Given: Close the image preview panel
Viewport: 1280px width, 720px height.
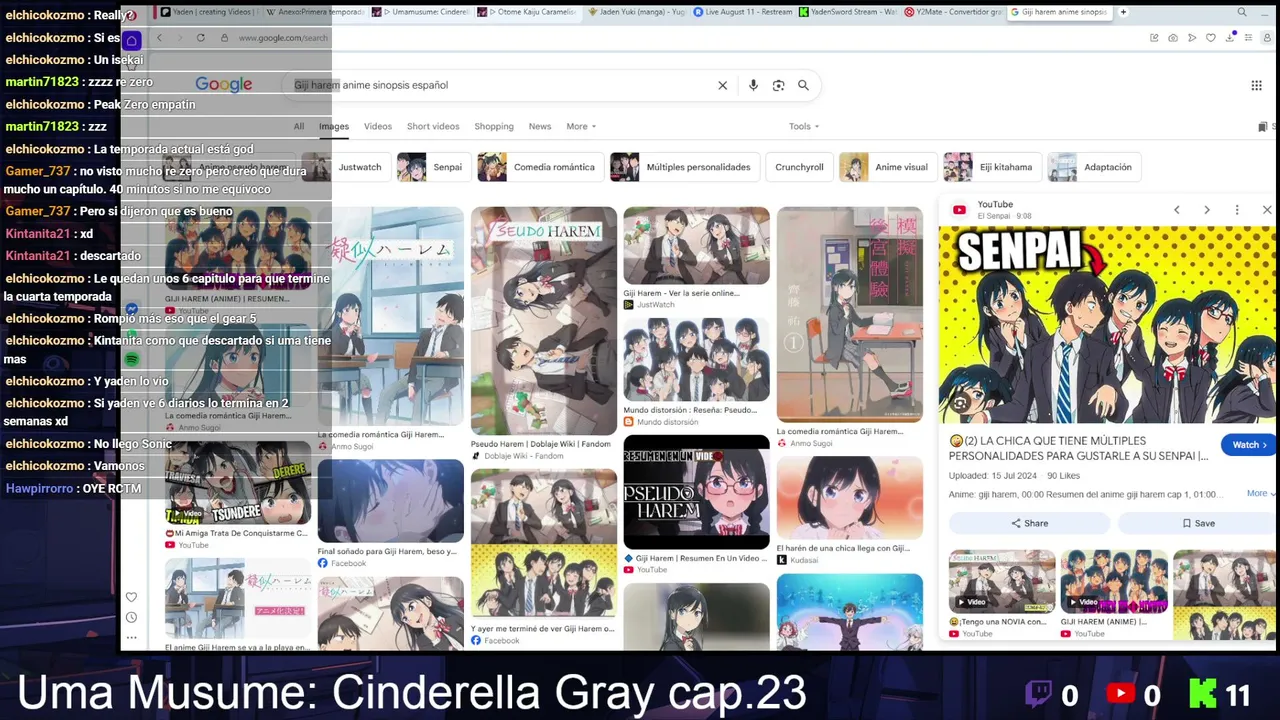Looking at the screenshot, I should click(x=1267, y=210).
